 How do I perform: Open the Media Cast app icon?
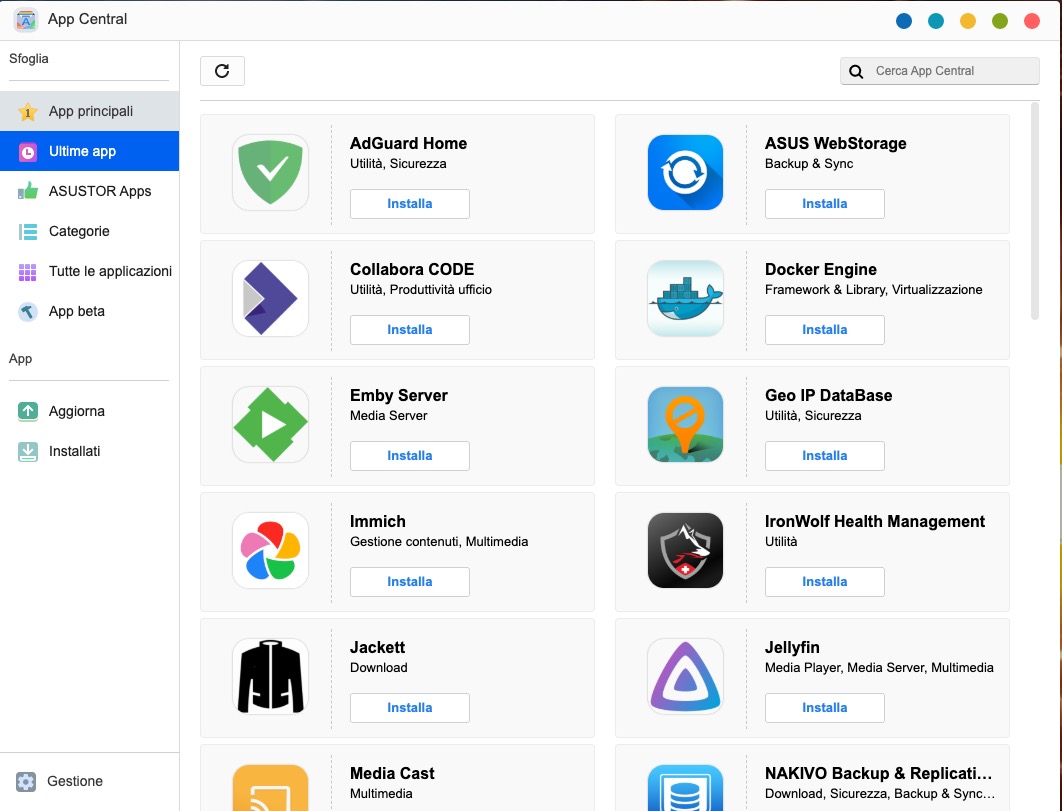tap(270, 788)
